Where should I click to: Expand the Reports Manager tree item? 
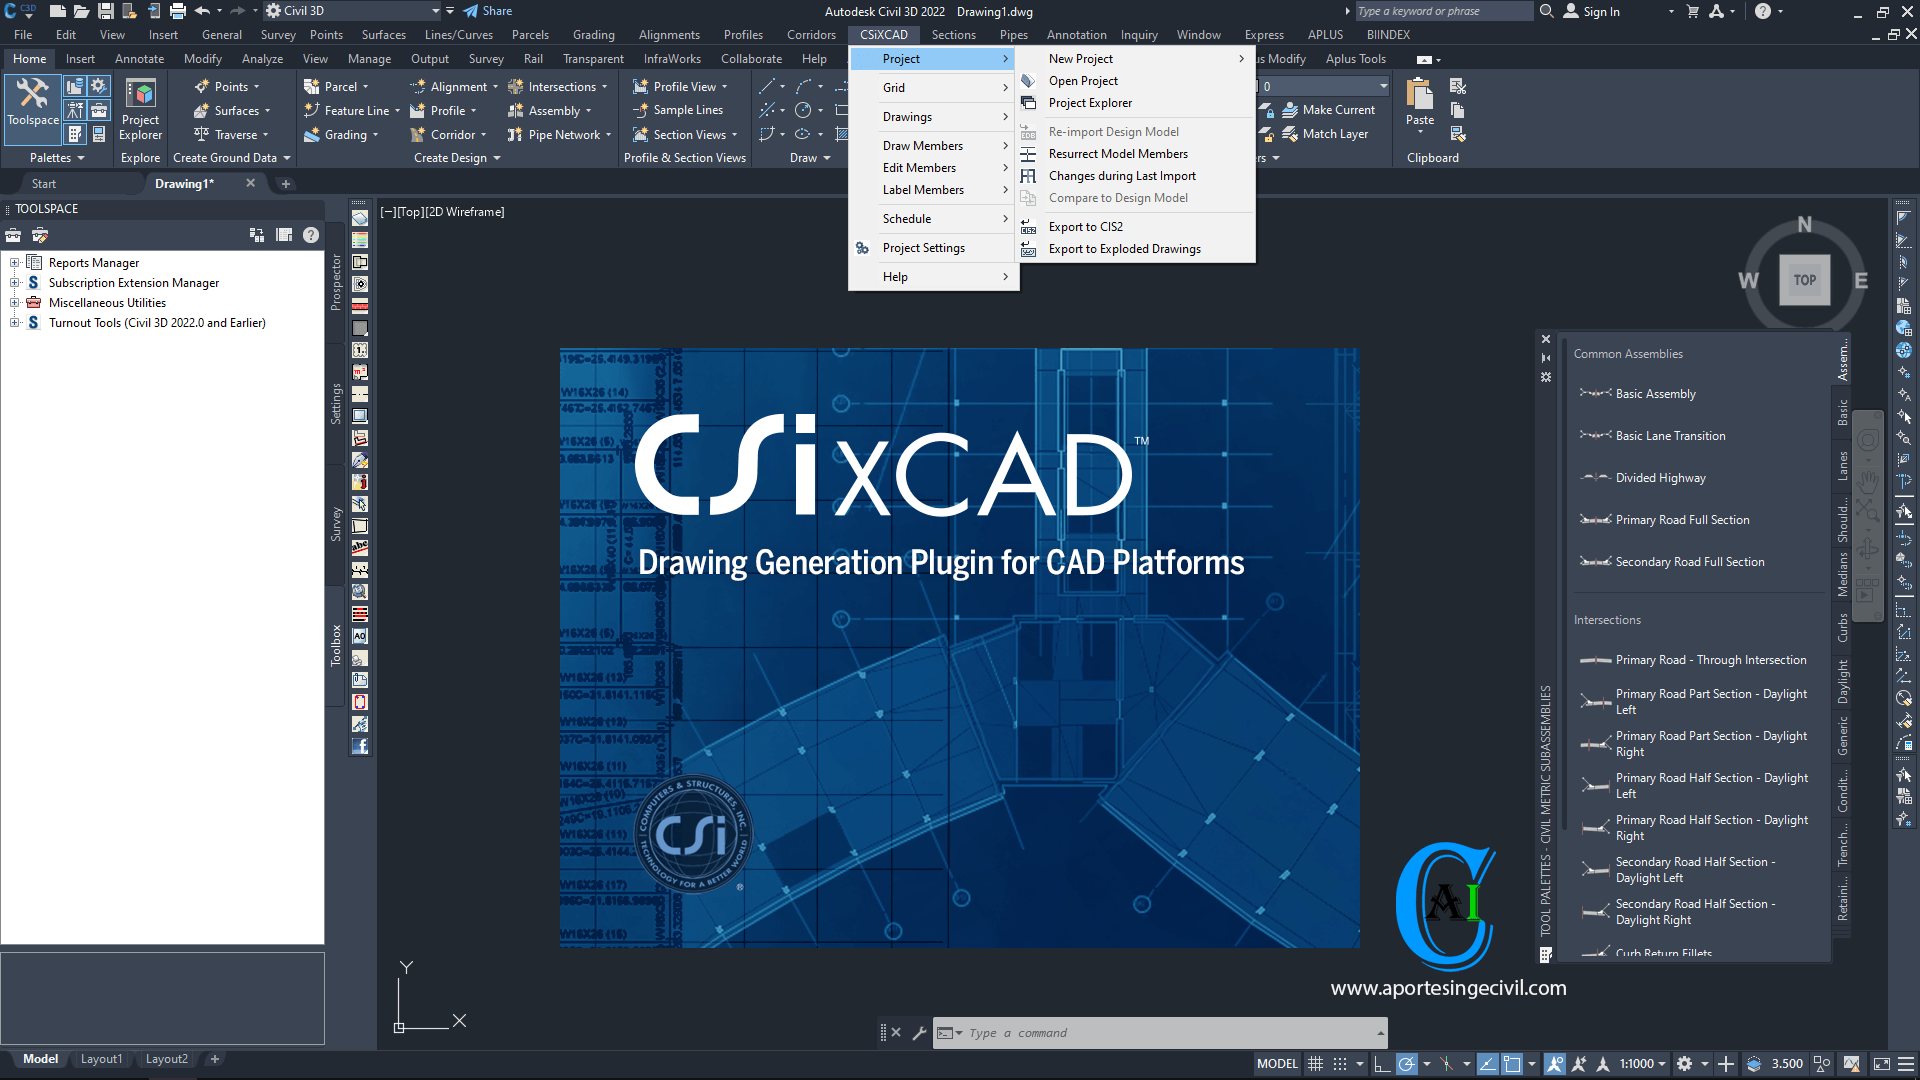tap(13, 262)
